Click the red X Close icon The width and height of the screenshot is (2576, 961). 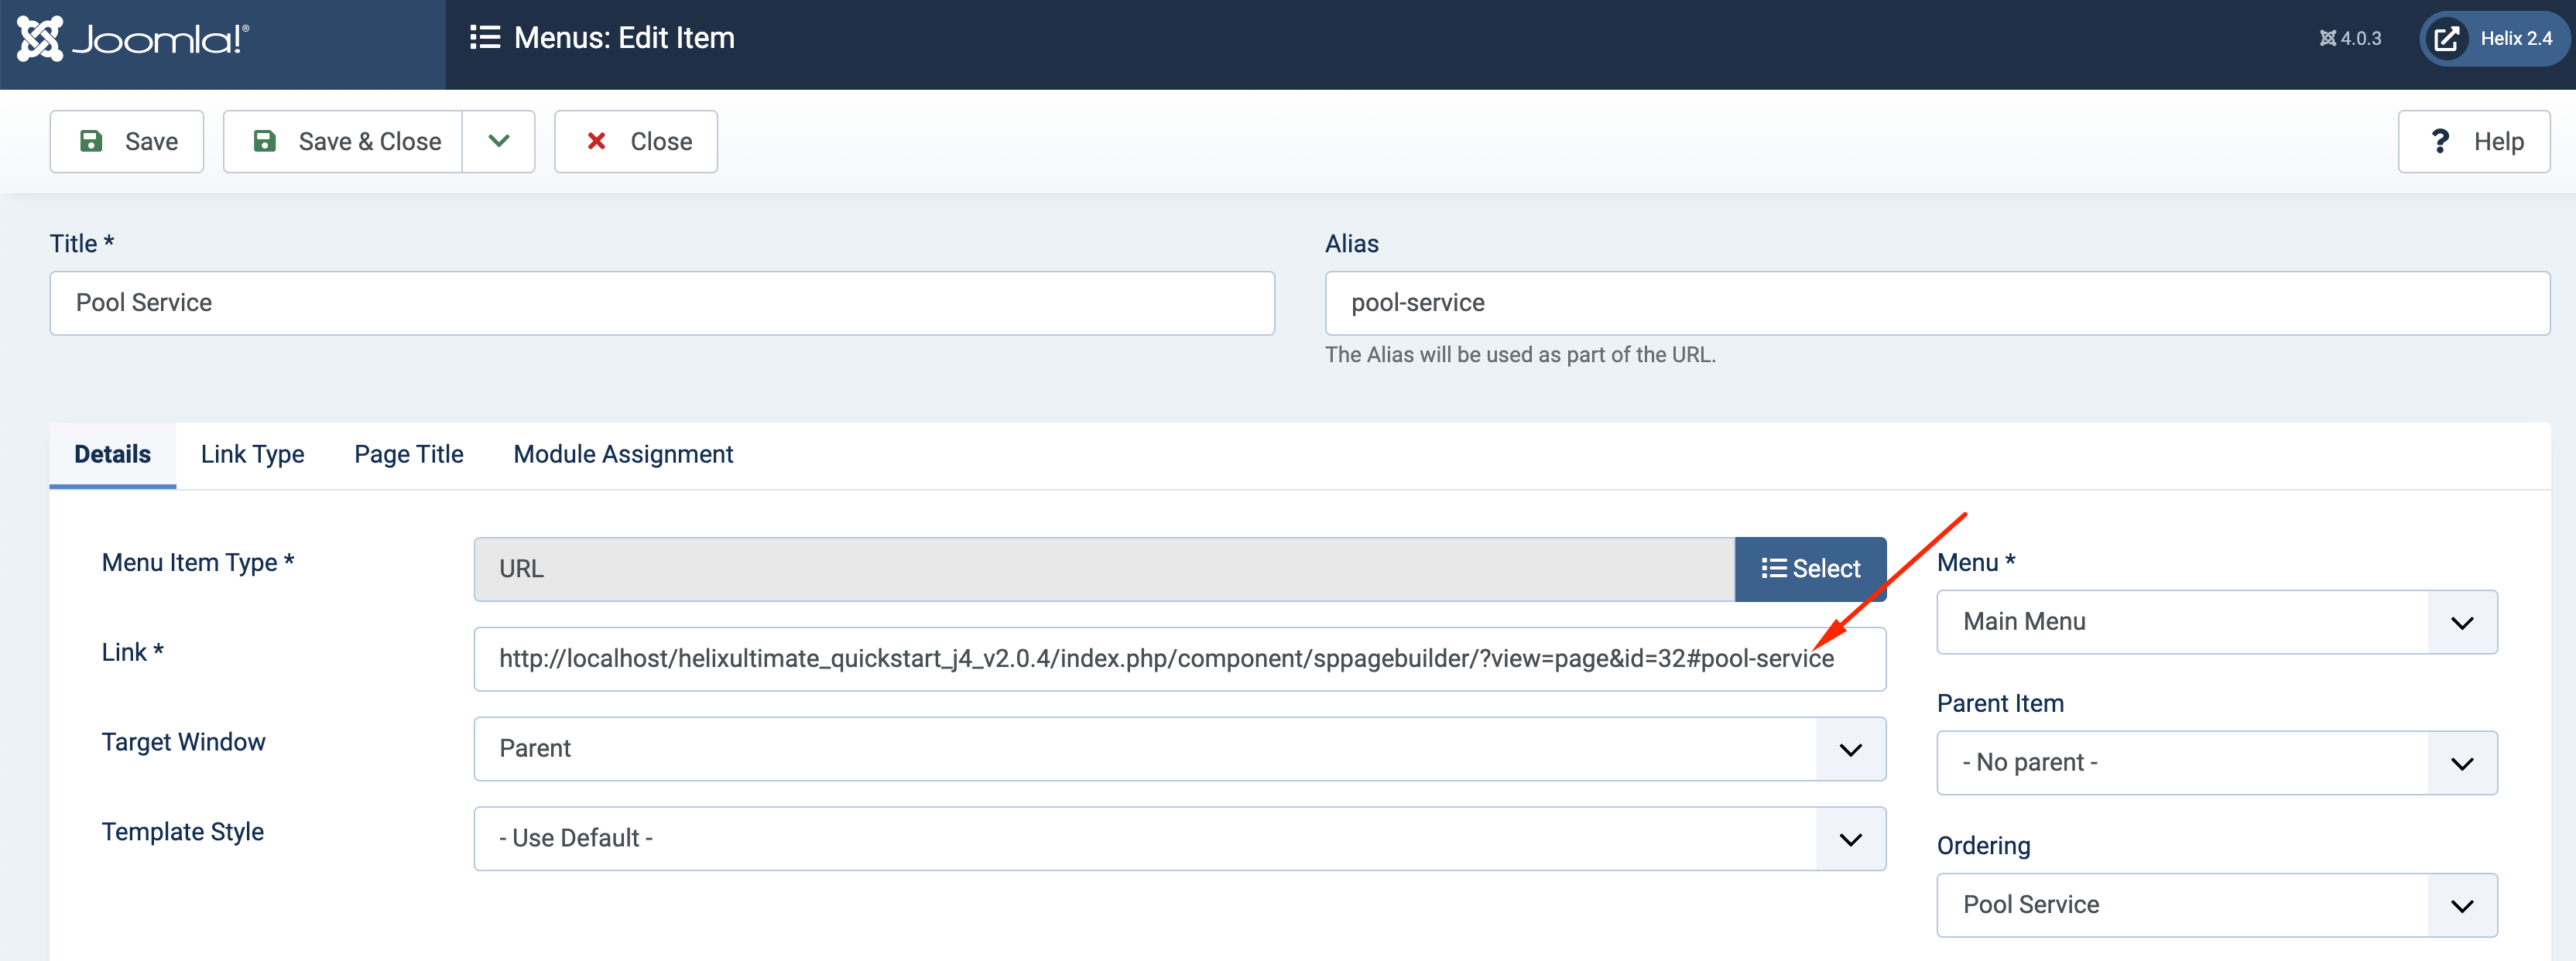coord(597,141)
